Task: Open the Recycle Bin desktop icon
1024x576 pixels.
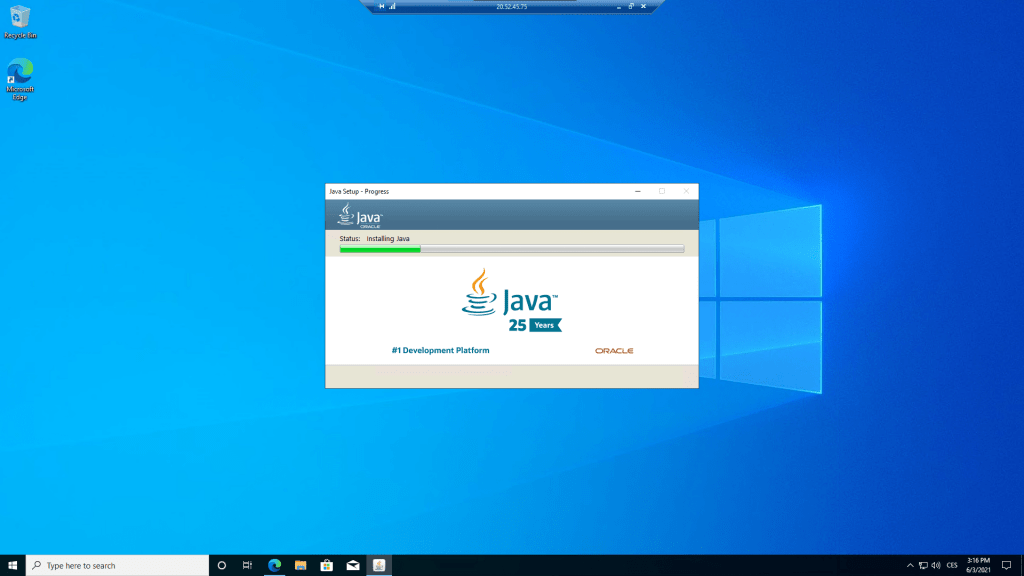Action: click(x=20, y=22)
